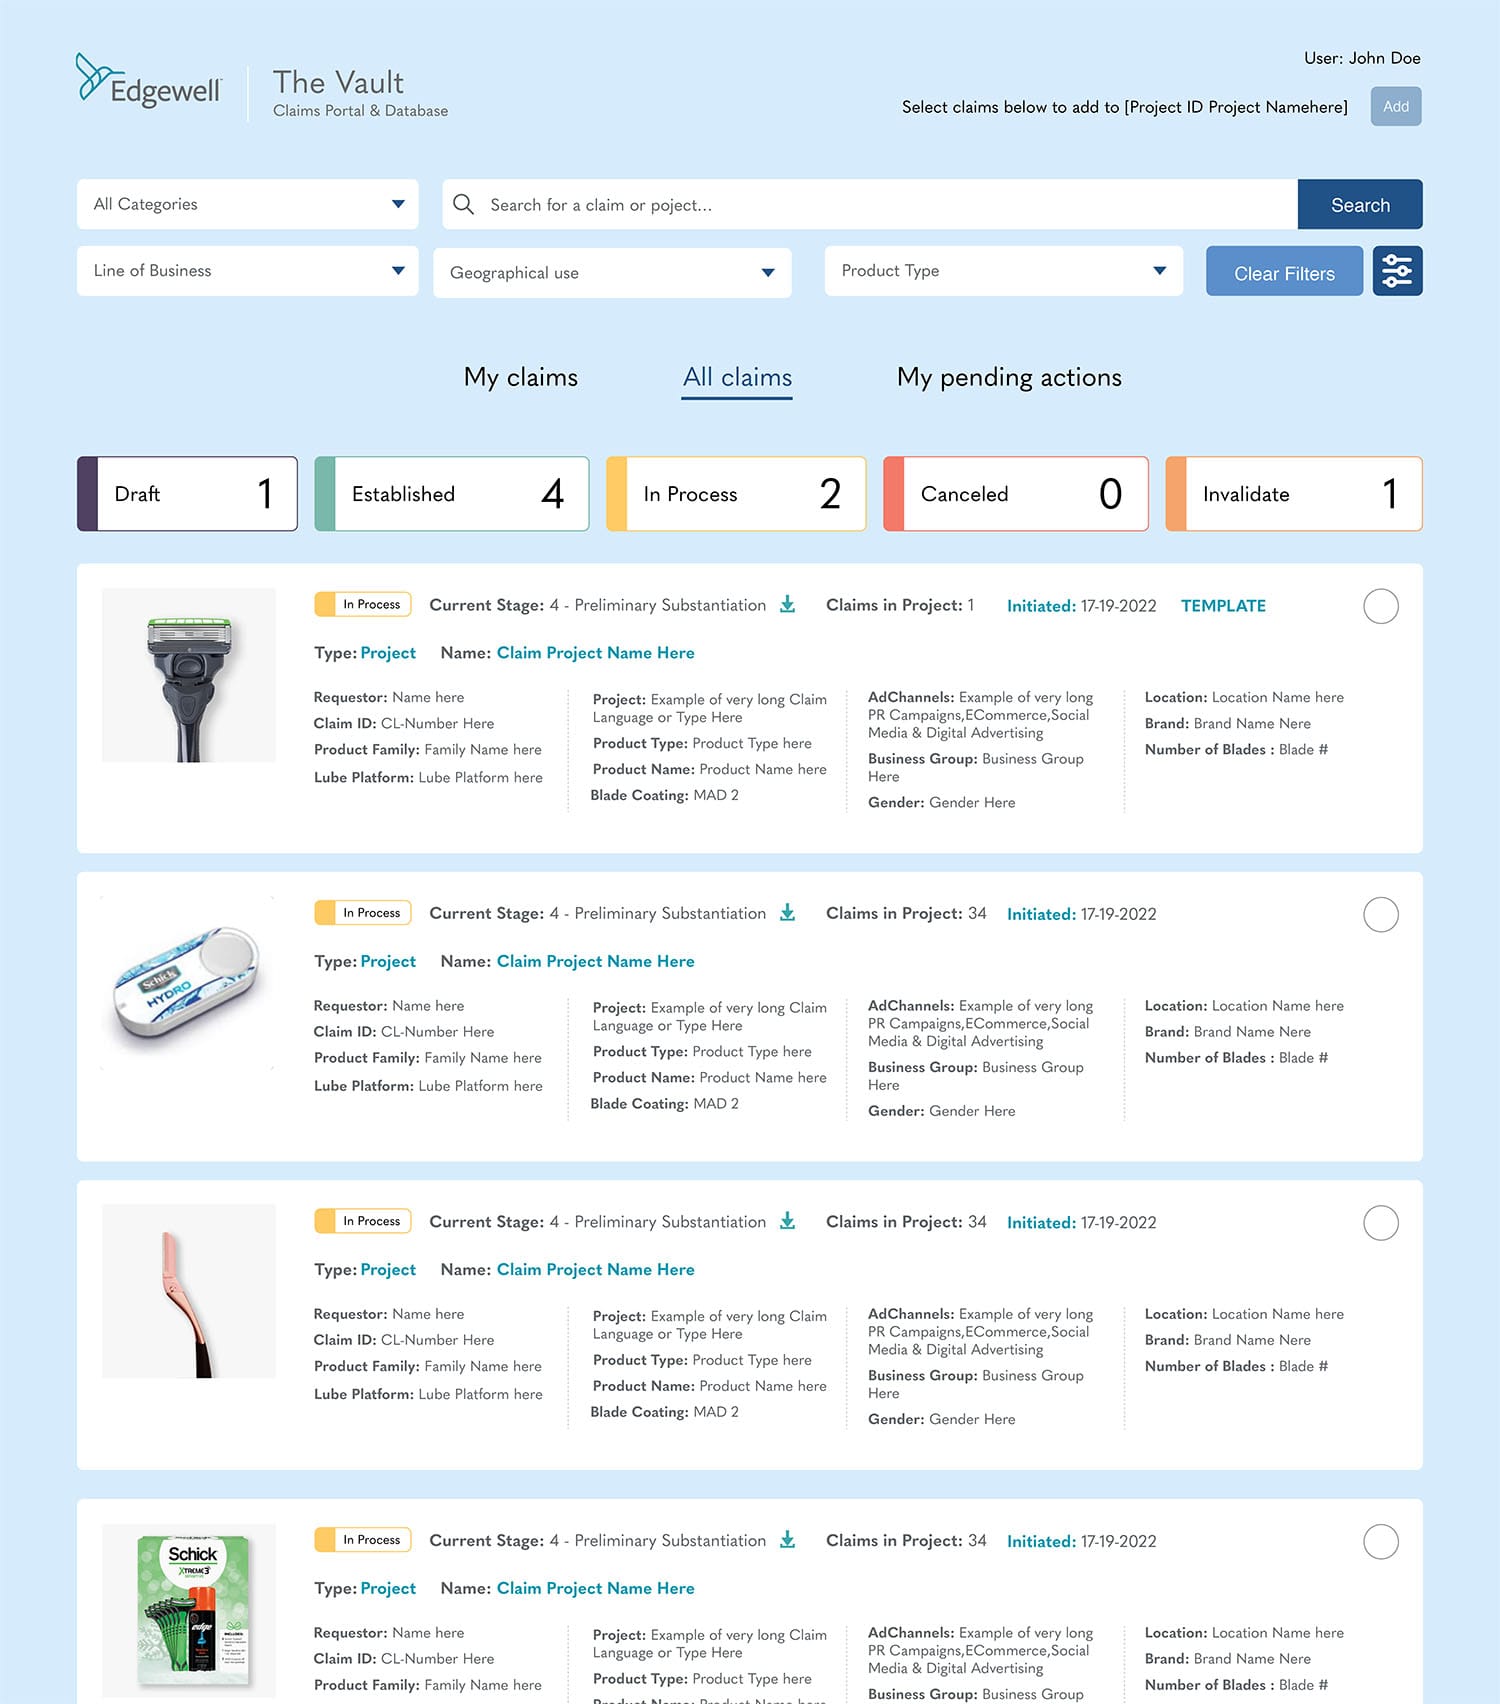Image resolution: width=1500 pixels, height=1704 pixels.
Task: Select the Schick Hydro claim's radio circle
Action: click(1380, 914)
